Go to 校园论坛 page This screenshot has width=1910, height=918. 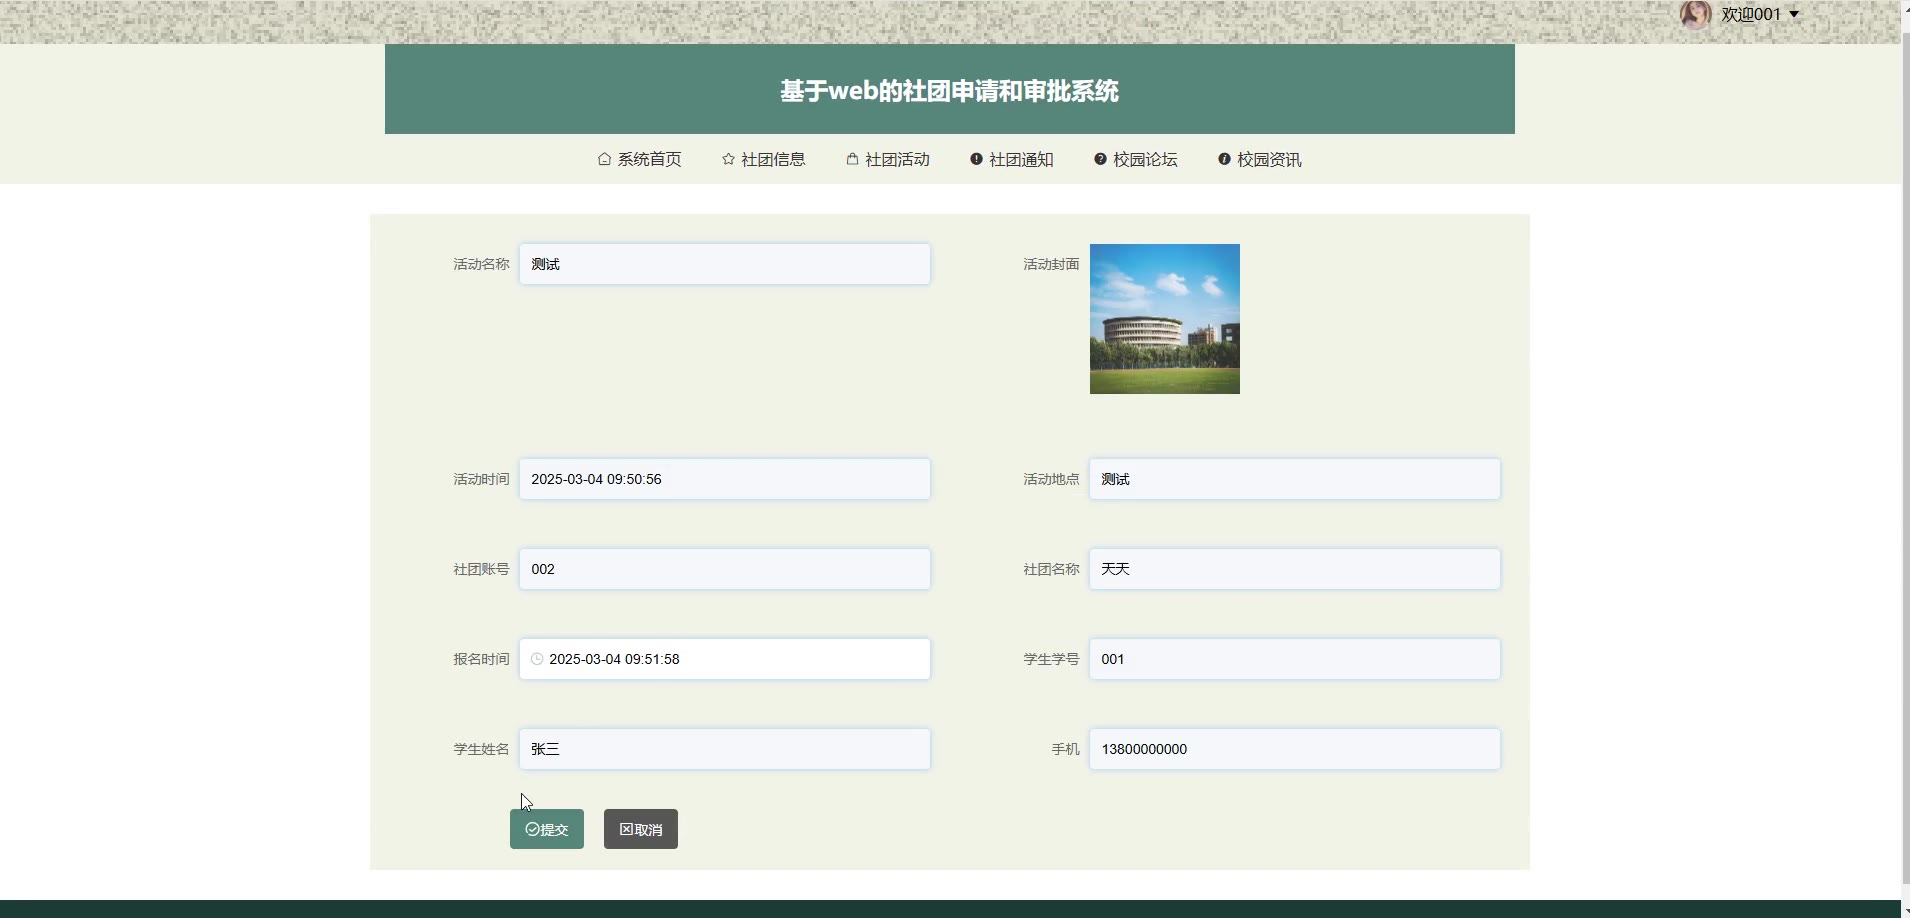[x=1145, y=160]
